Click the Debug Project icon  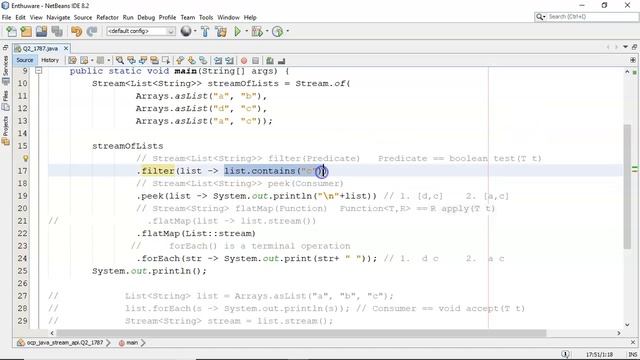tap(257, 31)
